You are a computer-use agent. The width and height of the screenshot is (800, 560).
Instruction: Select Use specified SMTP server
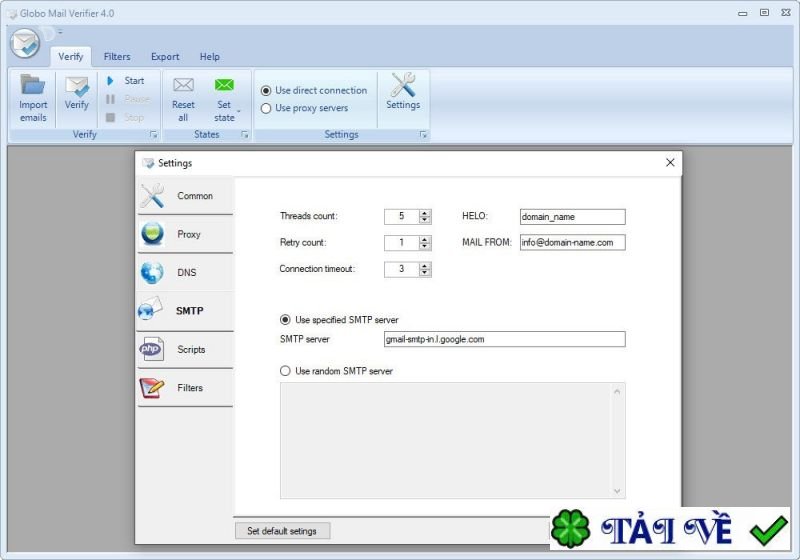(285, 320)
